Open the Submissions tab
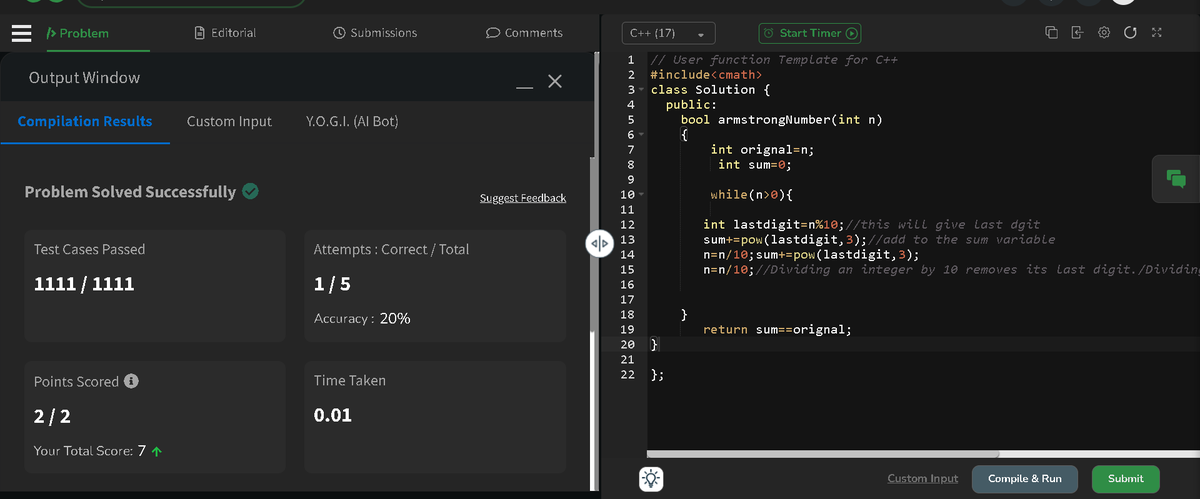Viewport: 1200px width, 499px height. [375, 33]
